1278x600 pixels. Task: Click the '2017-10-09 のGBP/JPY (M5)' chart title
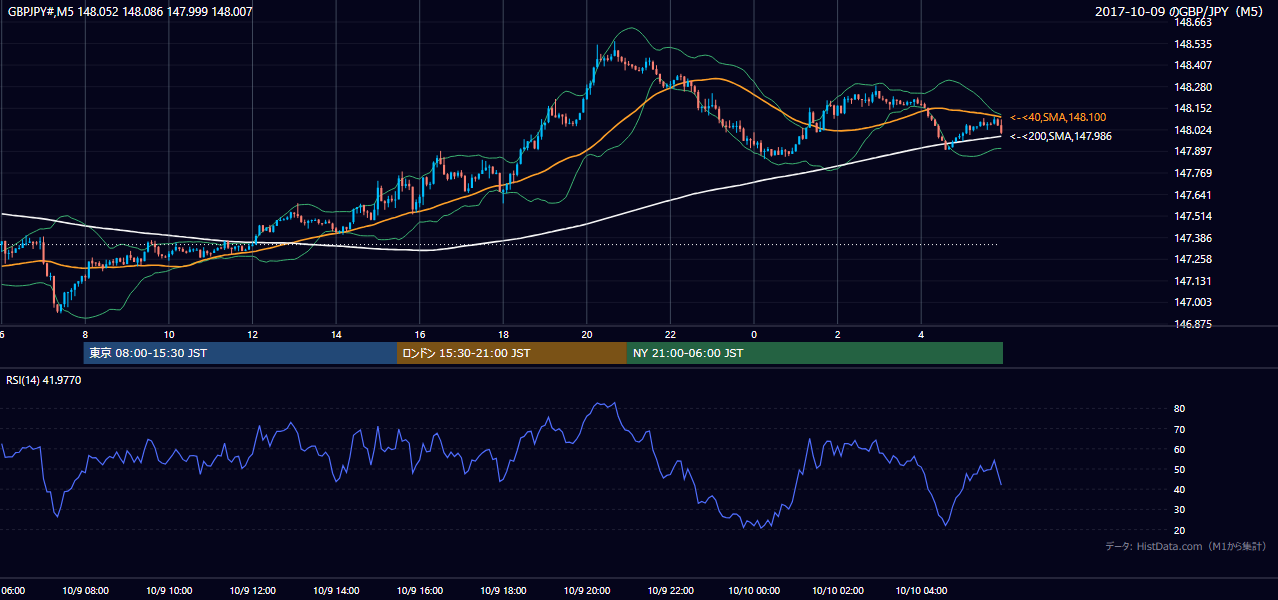(x=1180, y=11)
